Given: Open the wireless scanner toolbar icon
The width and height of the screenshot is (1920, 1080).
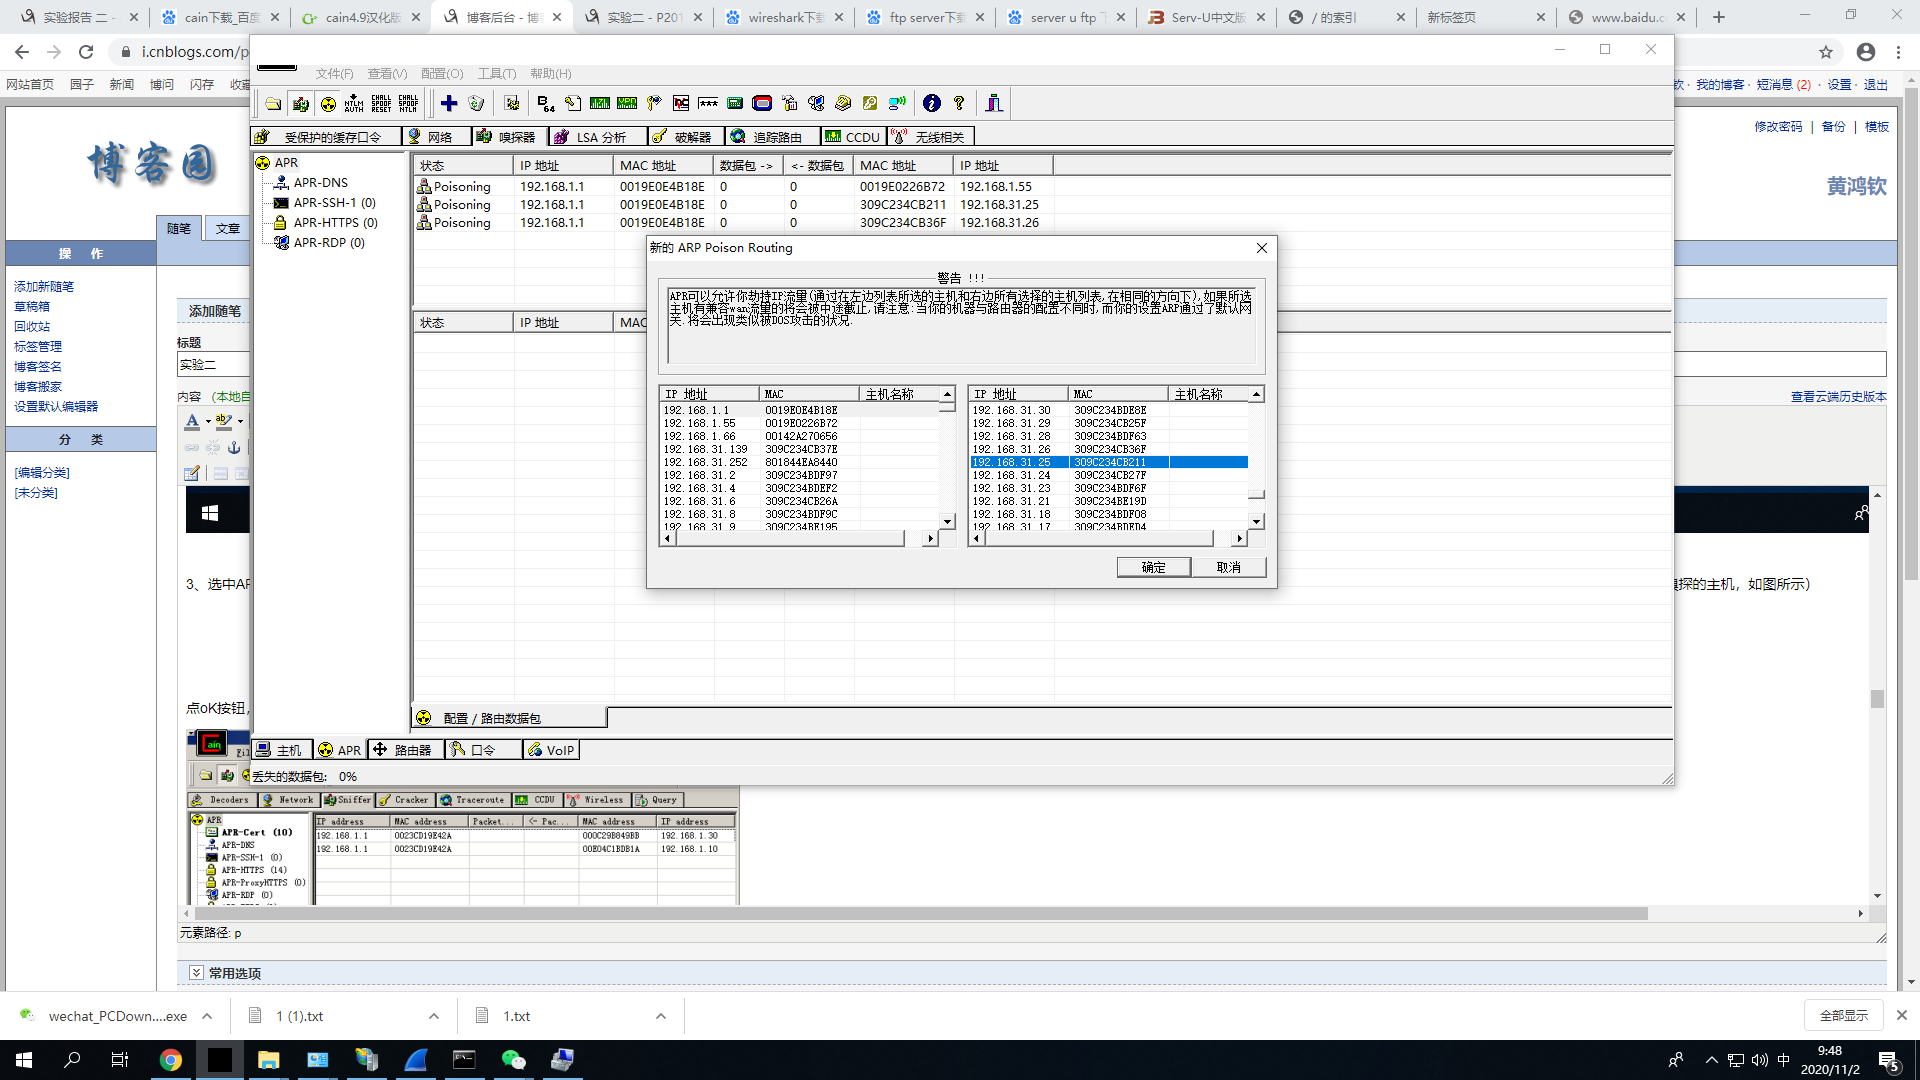Looking at the screenshot, I should click(897, 103).
